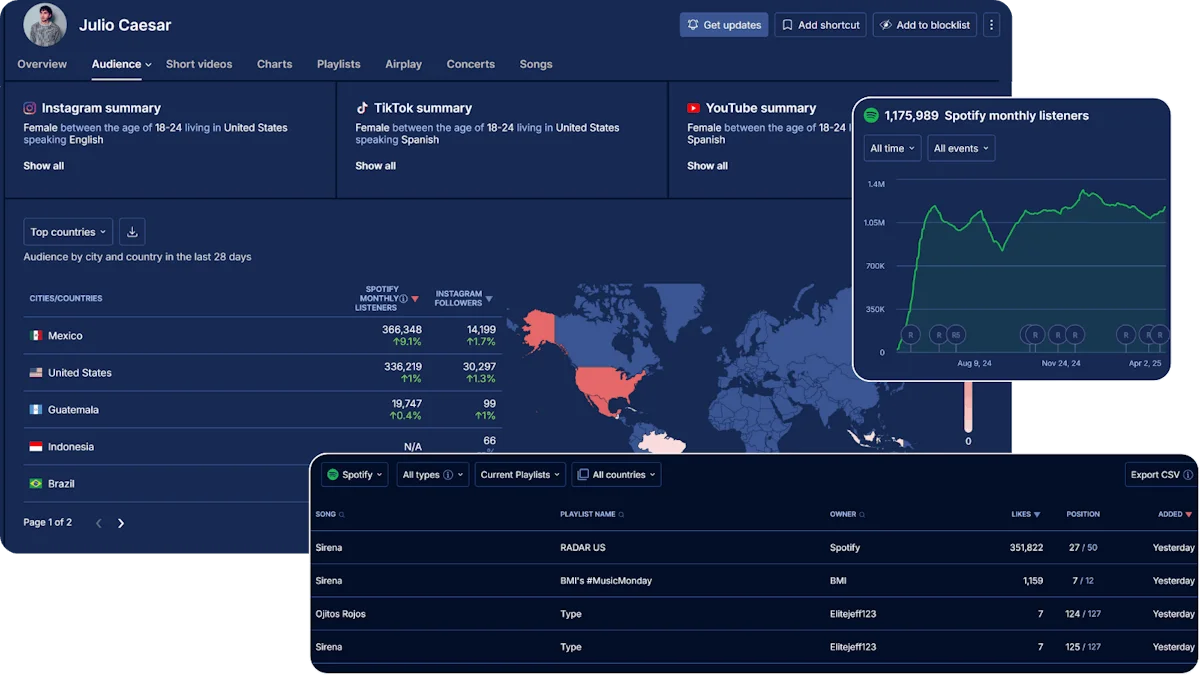Image resolution: width=1200 pixels, height=675 pixels.
Task: Go to next page using right arrow
Action: (121, 523)
